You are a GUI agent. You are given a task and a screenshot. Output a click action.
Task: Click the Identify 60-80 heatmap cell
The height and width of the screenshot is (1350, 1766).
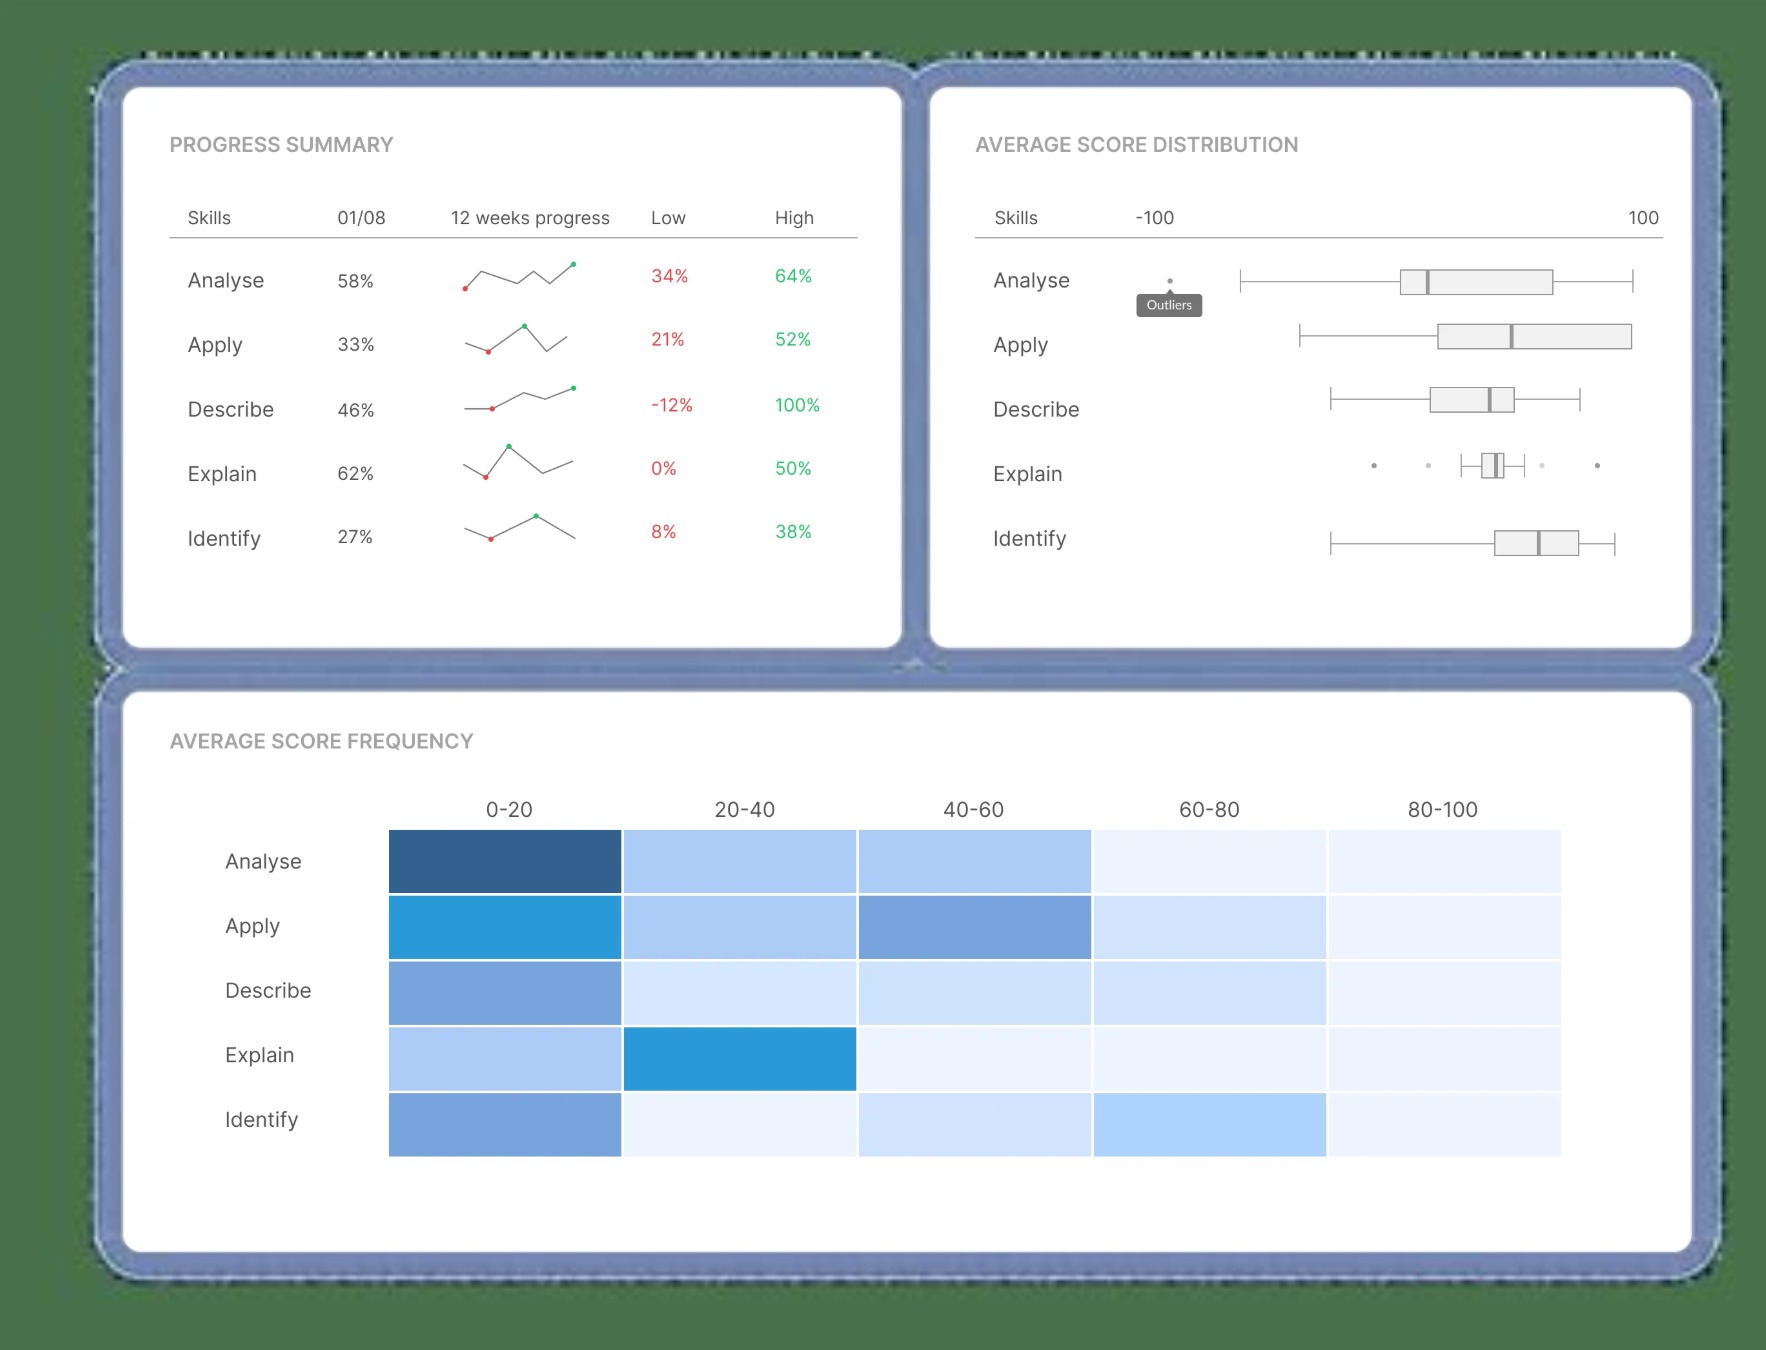(x=1209, y=1124)
